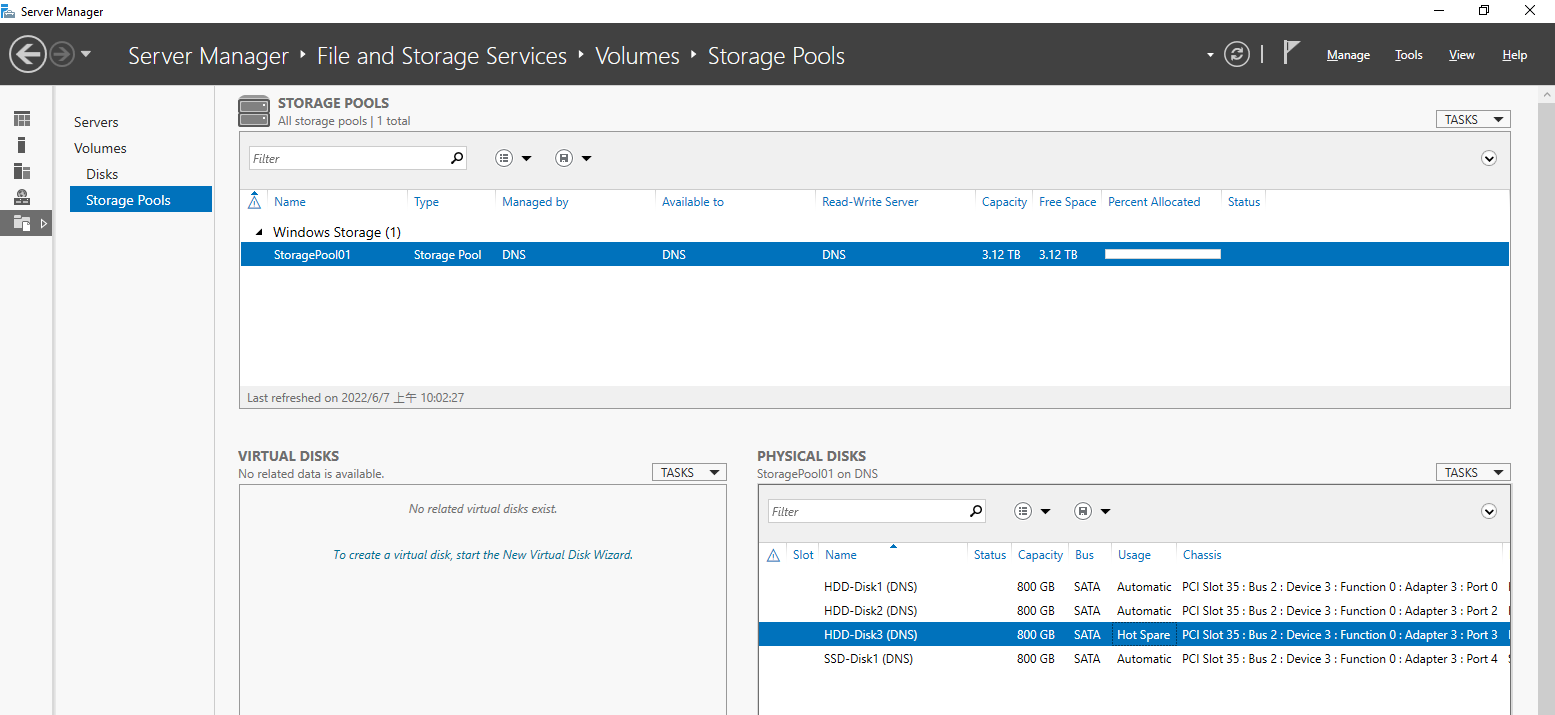Click StoragePool01 percent allocated bar
This screenshot has height=715, width=1555.
(x=1163, y=255)
